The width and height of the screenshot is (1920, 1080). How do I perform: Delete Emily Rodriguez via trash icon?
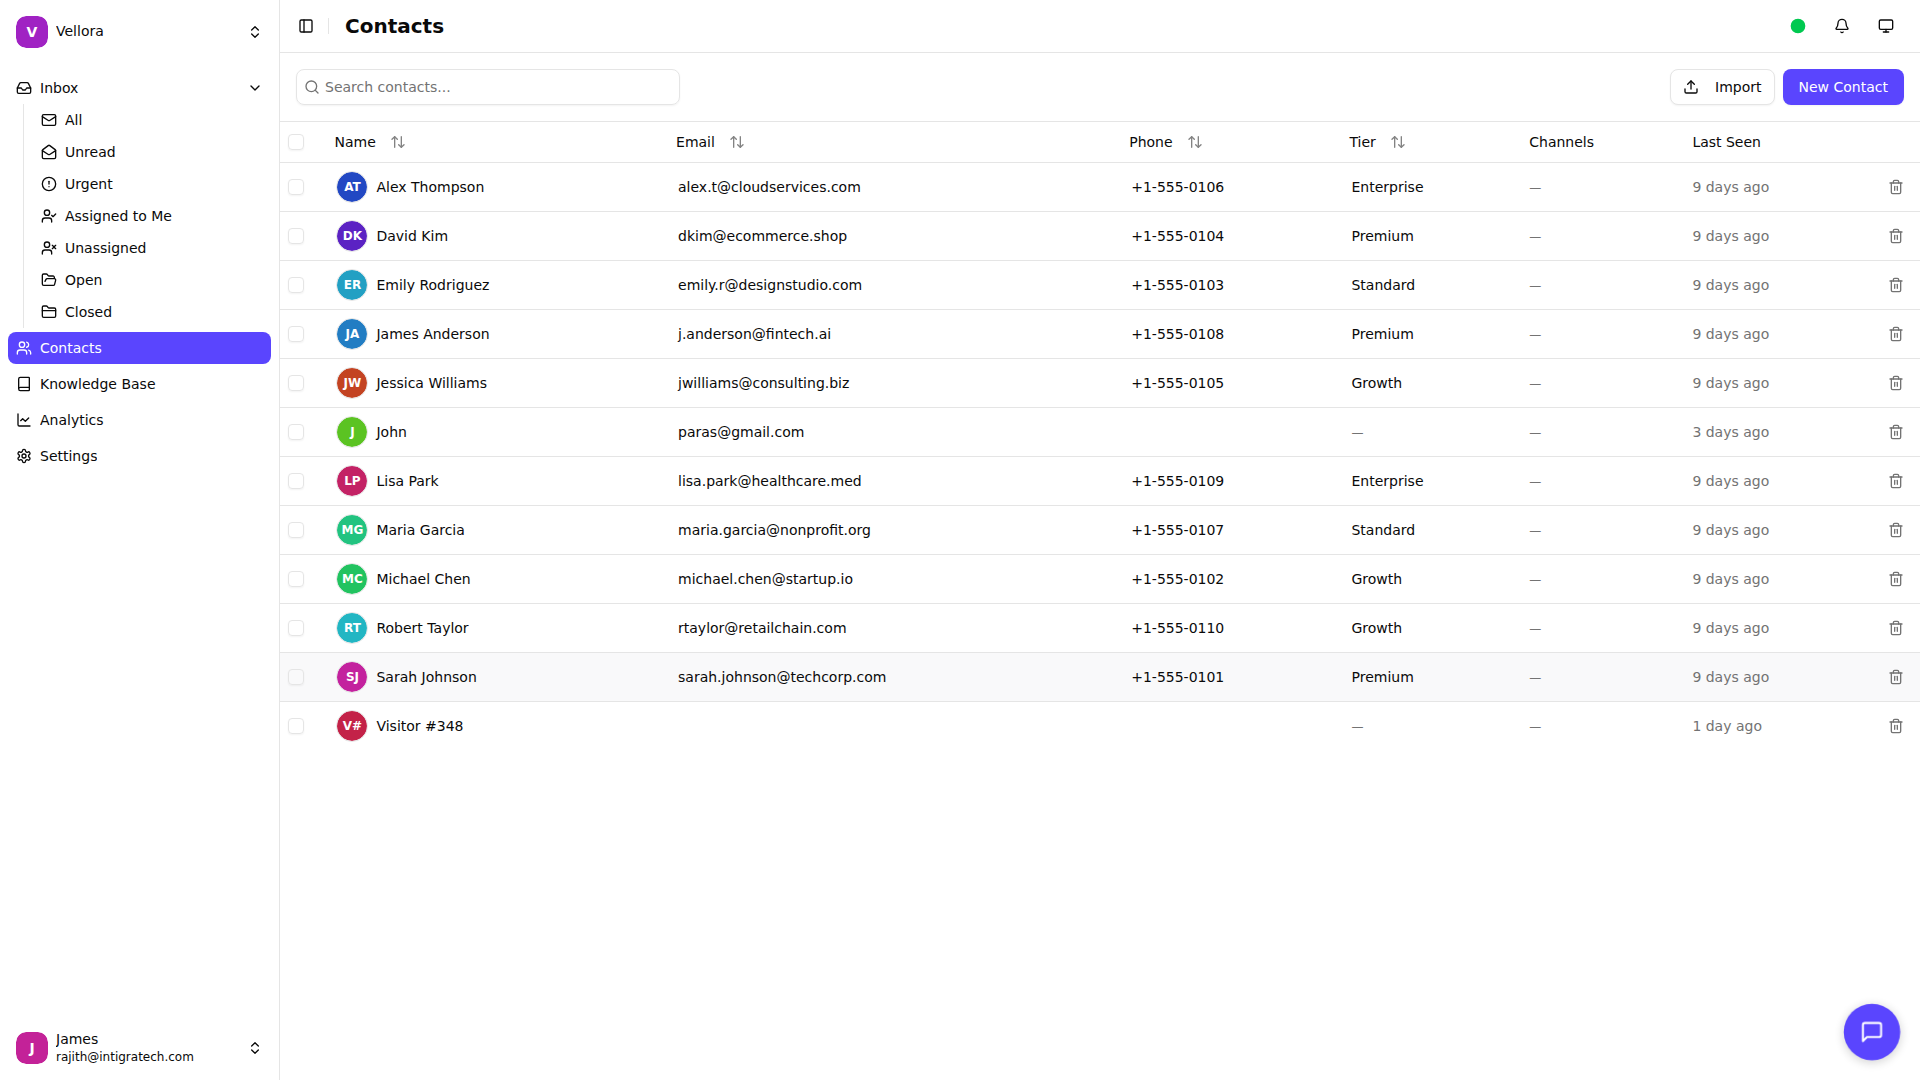[1896, 285]
